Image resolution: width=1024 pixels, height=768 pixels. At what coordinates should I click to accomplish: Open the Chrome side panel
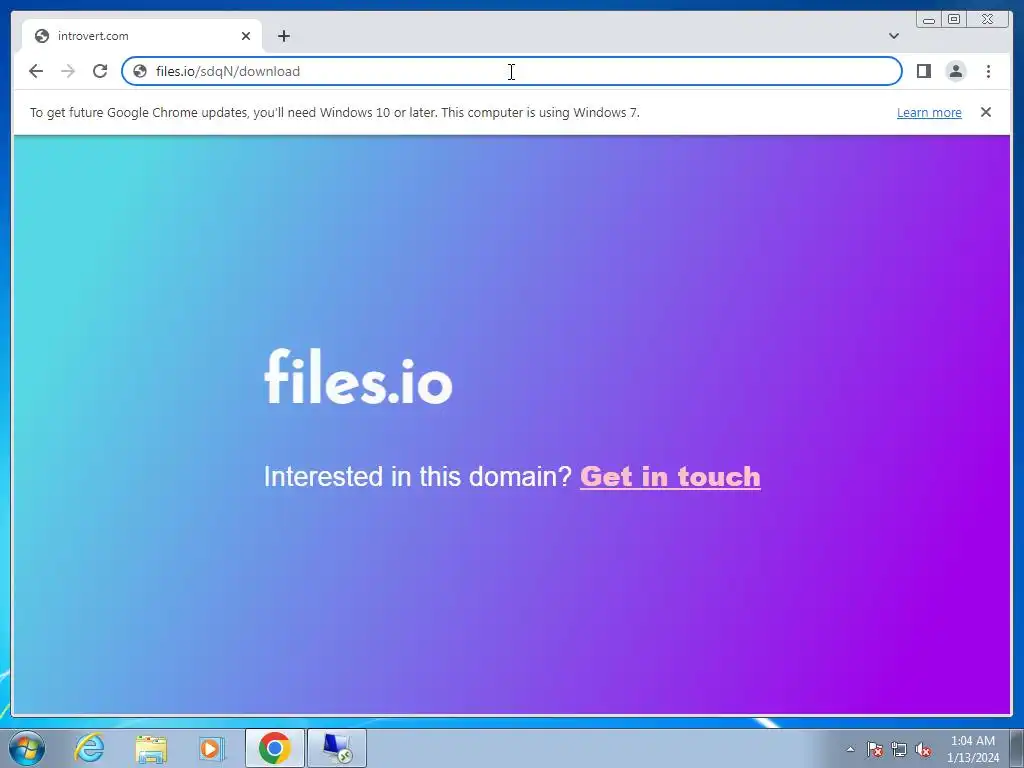pyautogui.click(x=923, y=71)
